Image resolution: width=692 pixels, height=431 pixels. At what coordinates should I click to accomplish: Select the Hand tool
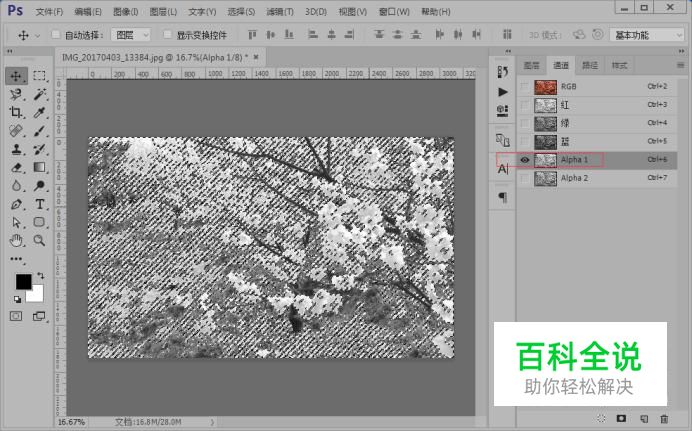click(x=16, y=240)
